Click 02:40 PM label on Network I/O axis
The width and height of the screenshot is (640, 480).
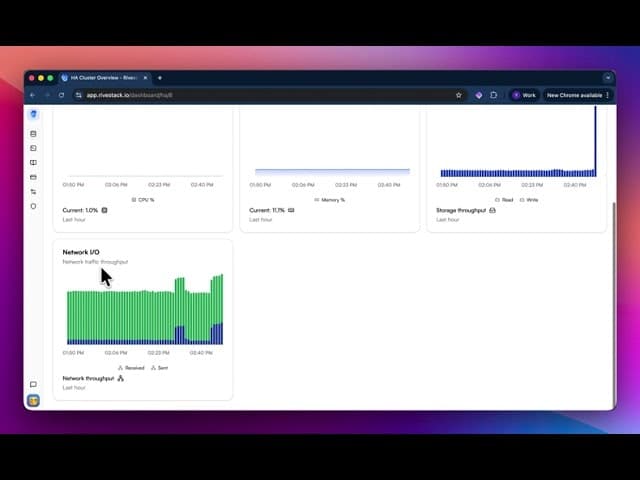(x=201, y=353)
